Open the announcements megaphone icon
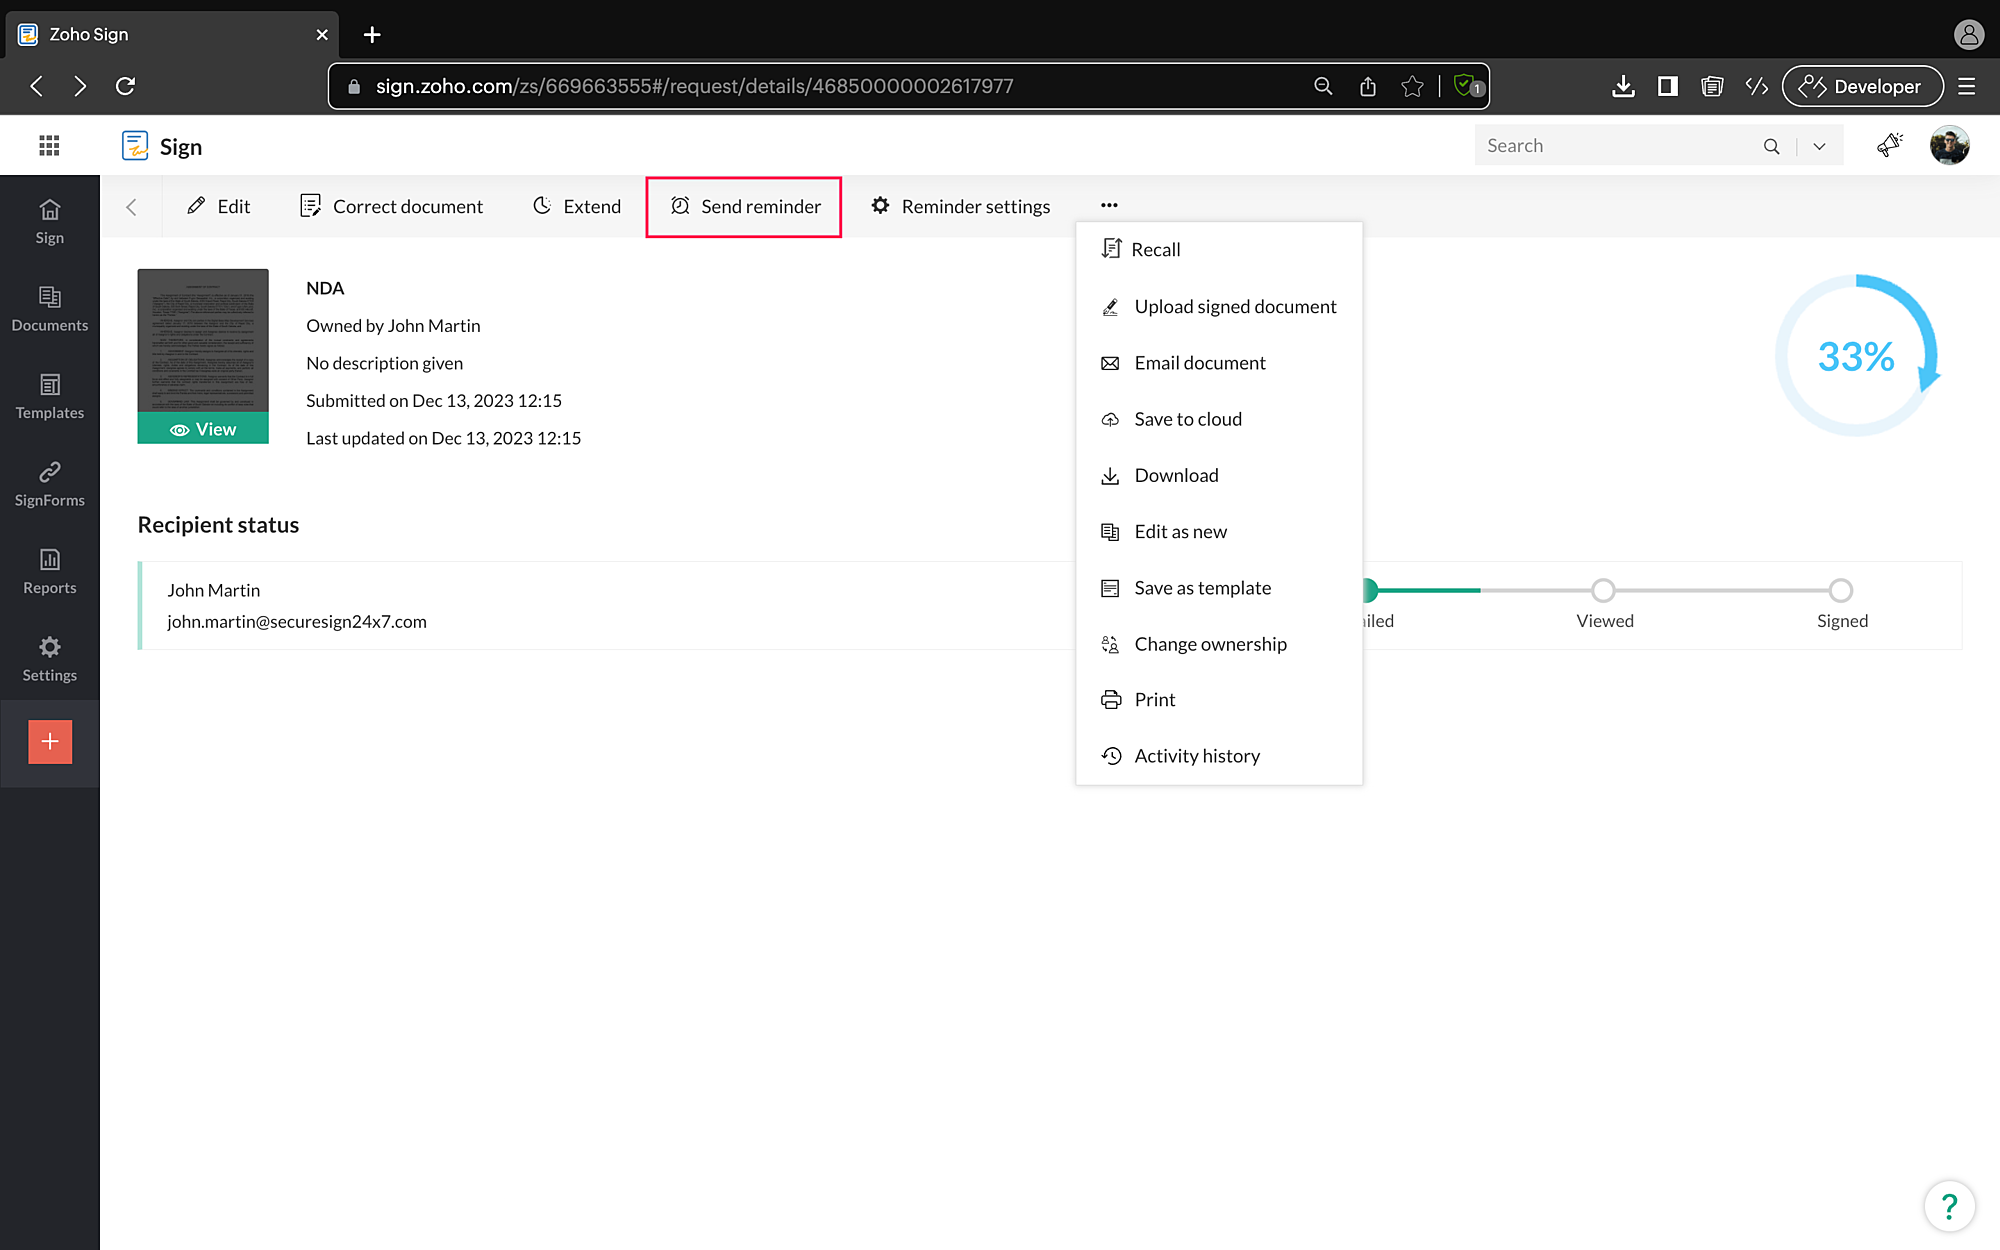 1889,146
